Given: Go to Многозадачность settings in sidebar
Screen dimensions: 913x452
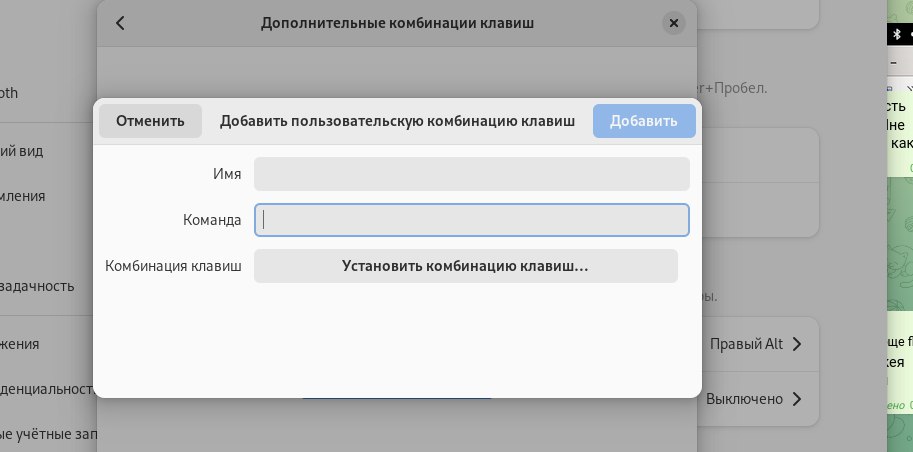Looking at the screenshot, I should [37, 285].
